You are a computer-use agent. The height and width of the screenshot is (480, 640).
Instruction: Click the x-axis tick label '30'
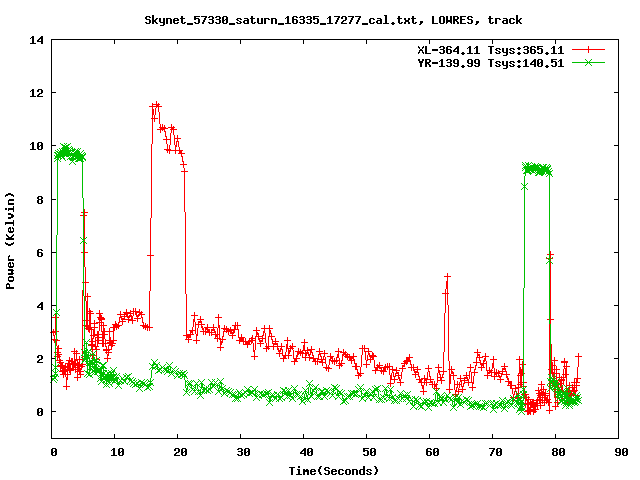tap(243, 452)
